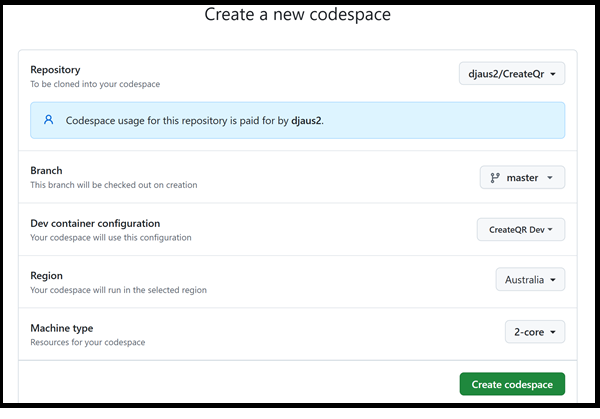Expand the master branch selector
This screenshot has width=600, height=419.
[522, 178]
